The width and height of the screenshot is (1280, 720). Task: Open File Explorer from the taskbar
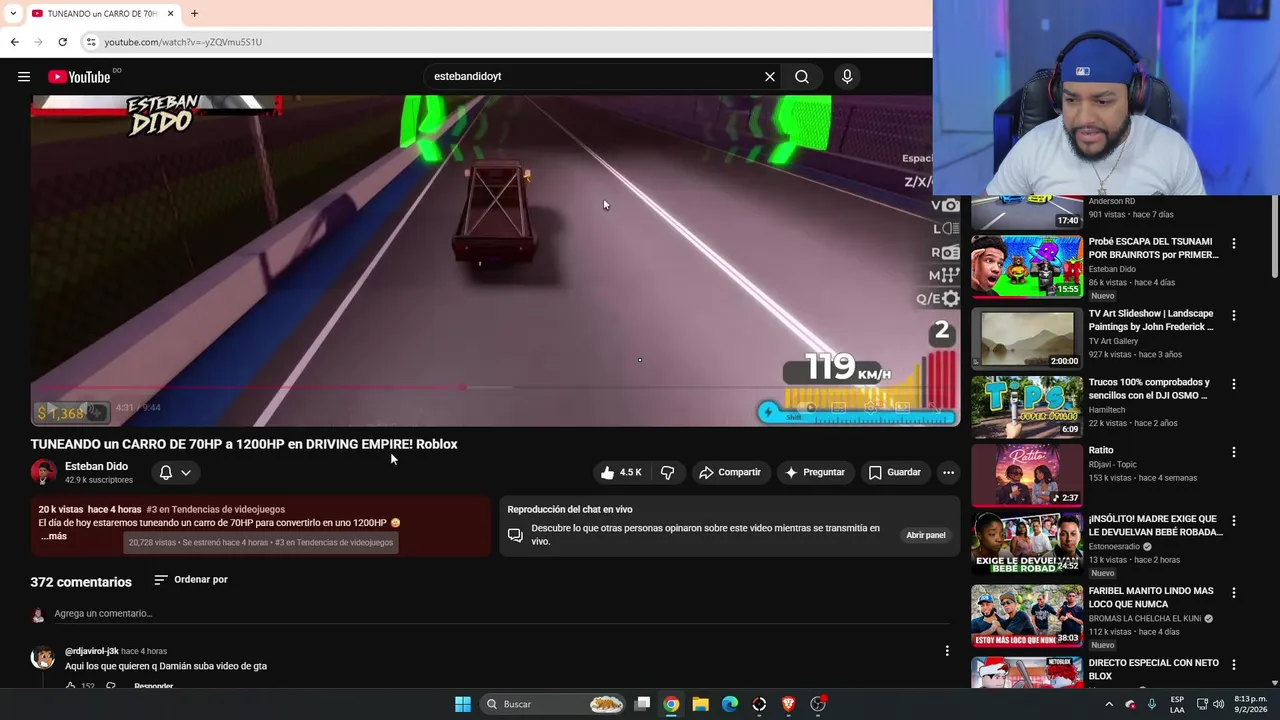[x=700, y=704]
